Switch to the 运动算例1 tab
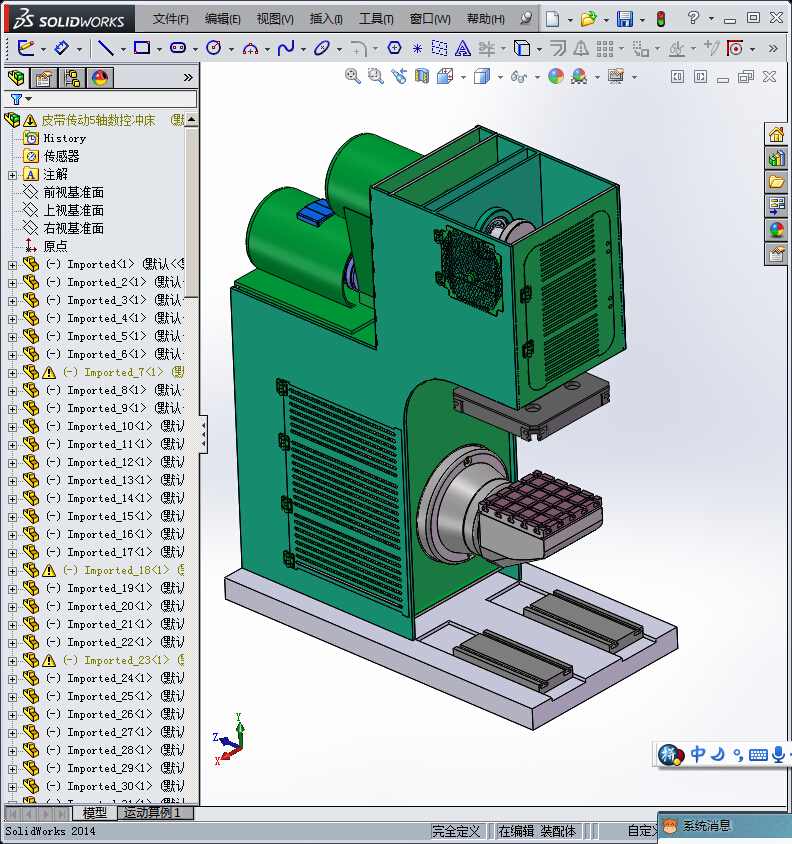The height and width of the screenshot is (844, 792). (157, 813)
